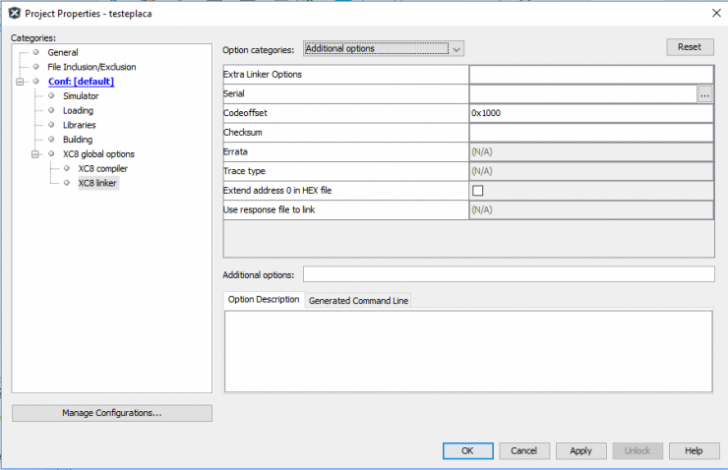Open Help for project properties
728x470 pixels.
693,451
